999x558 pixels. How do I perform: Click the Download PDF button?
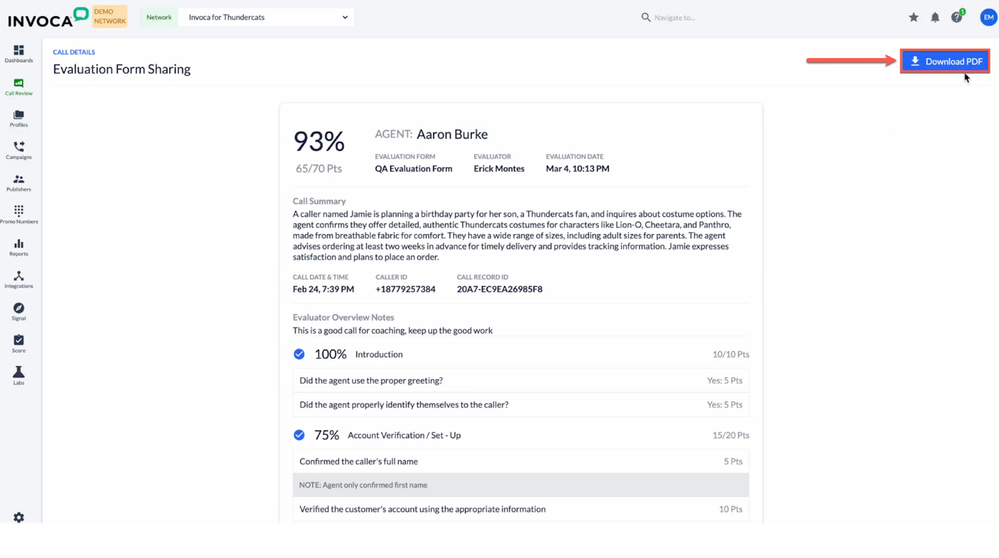945,62
